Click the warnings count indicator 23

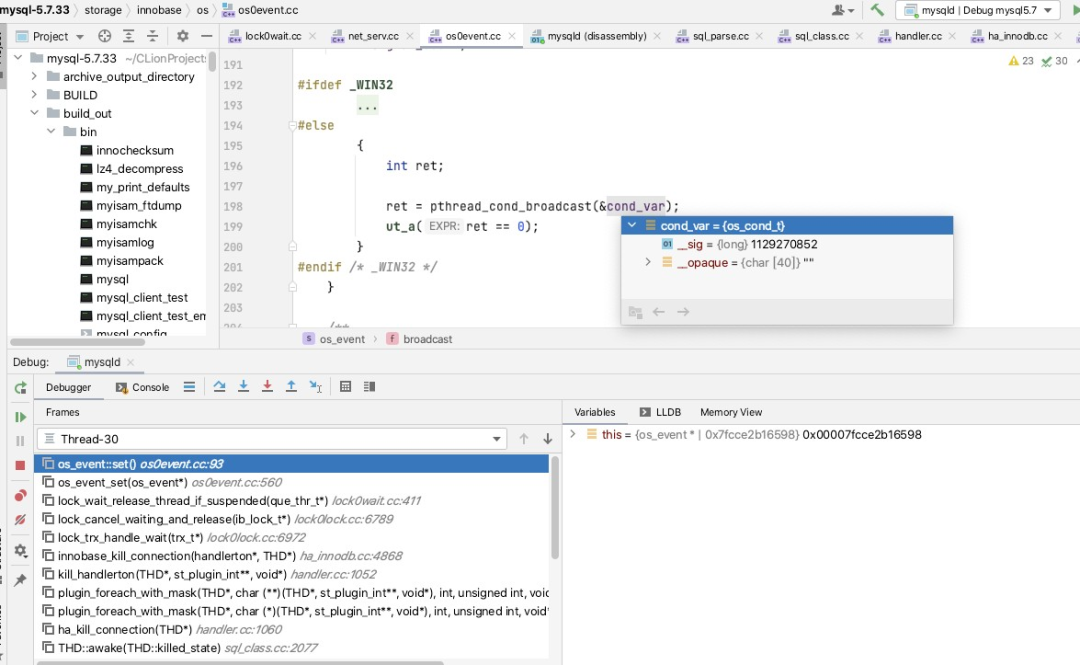click(1021, 61)
